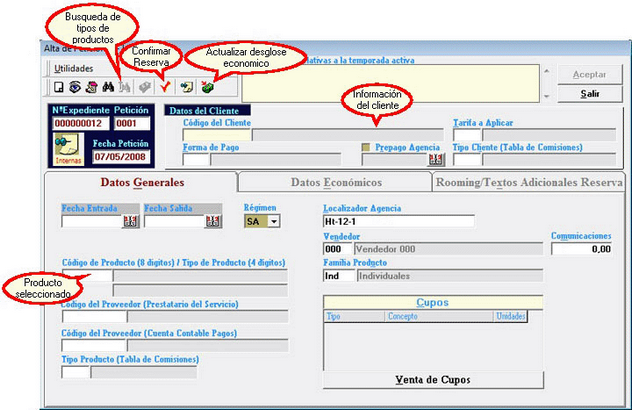The width and height of the screenshot is (632, 410).
Task: Click the Salir button
Action: coord(590,94)
